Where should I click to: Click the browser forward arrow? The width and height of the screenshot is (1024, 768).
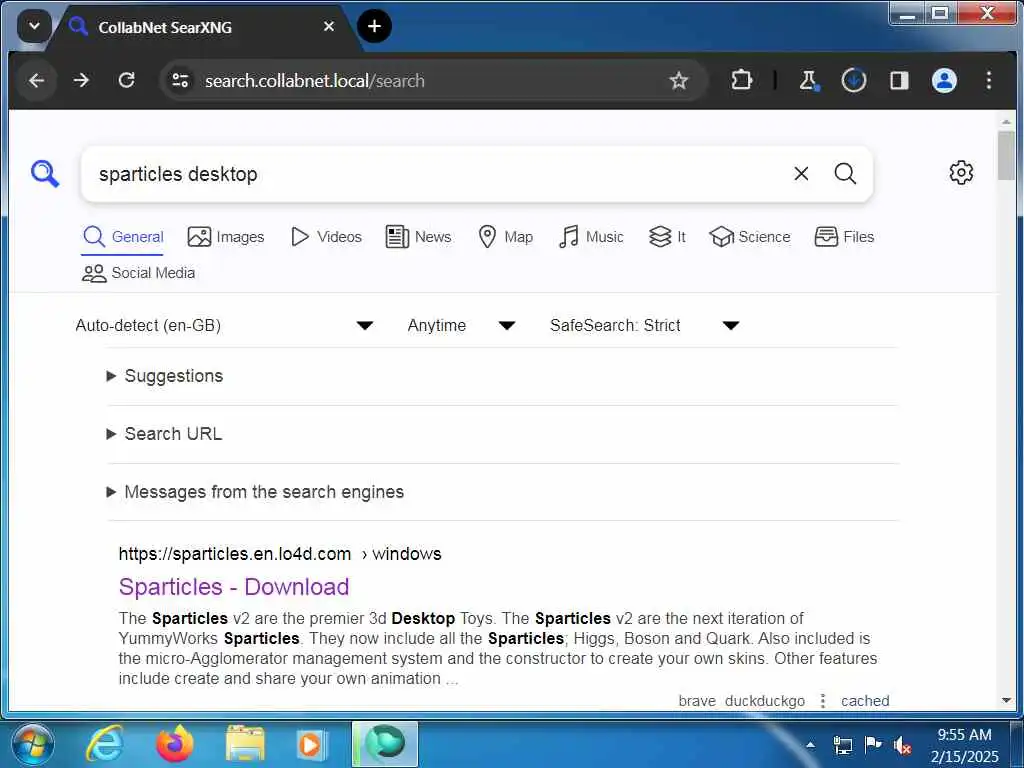81,80
